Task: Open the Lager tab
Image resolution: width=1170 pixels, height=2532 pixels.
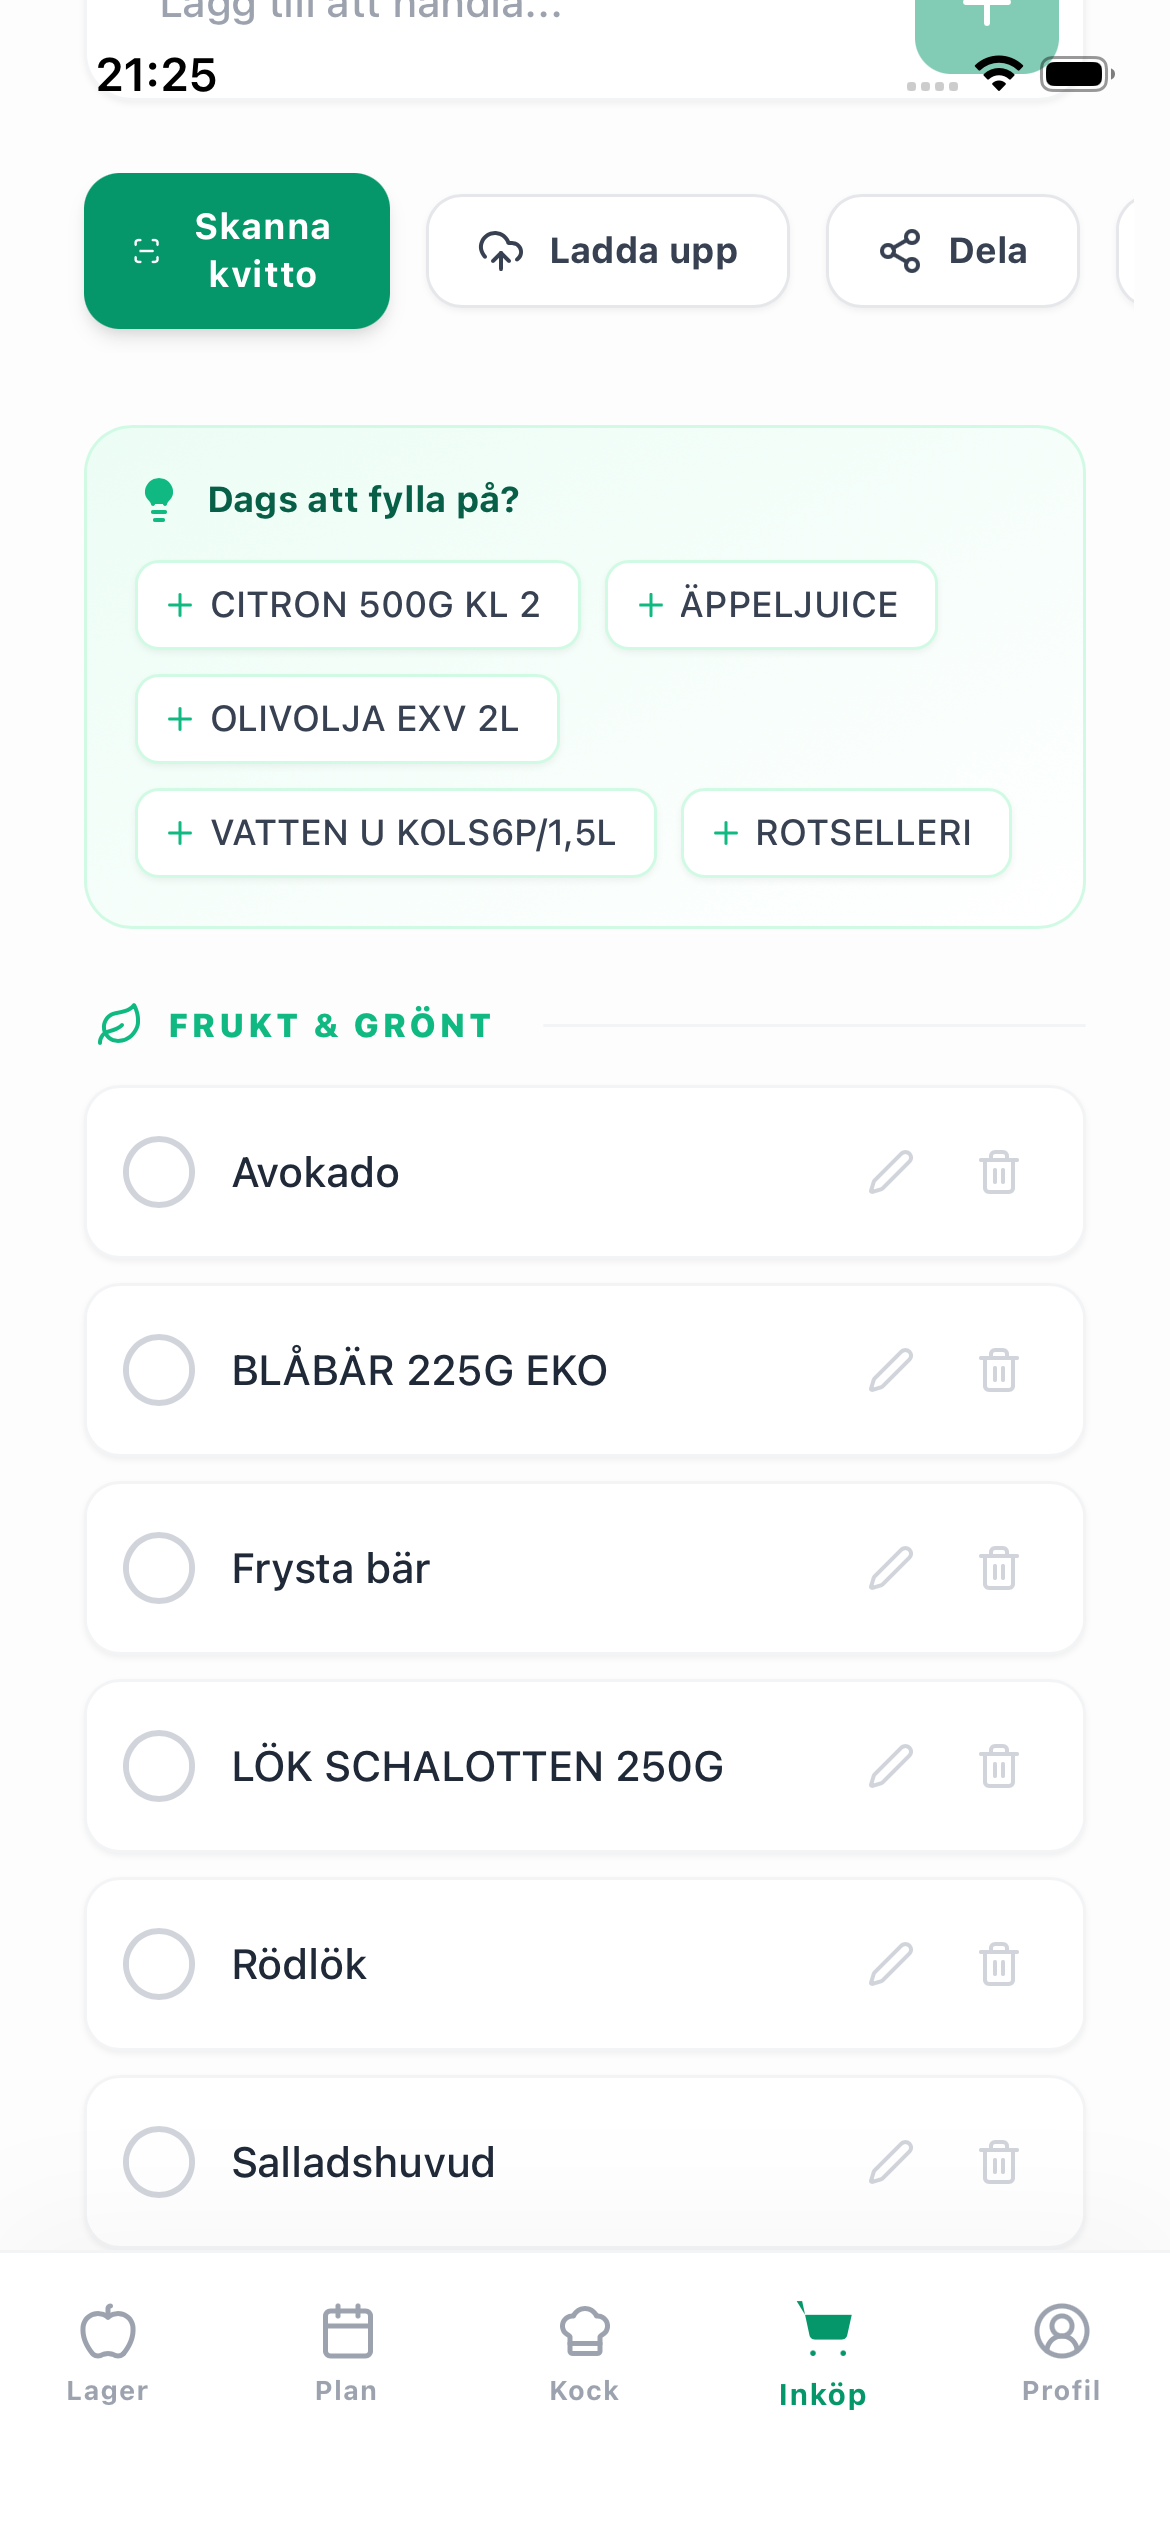Action: coord(107,2352)
